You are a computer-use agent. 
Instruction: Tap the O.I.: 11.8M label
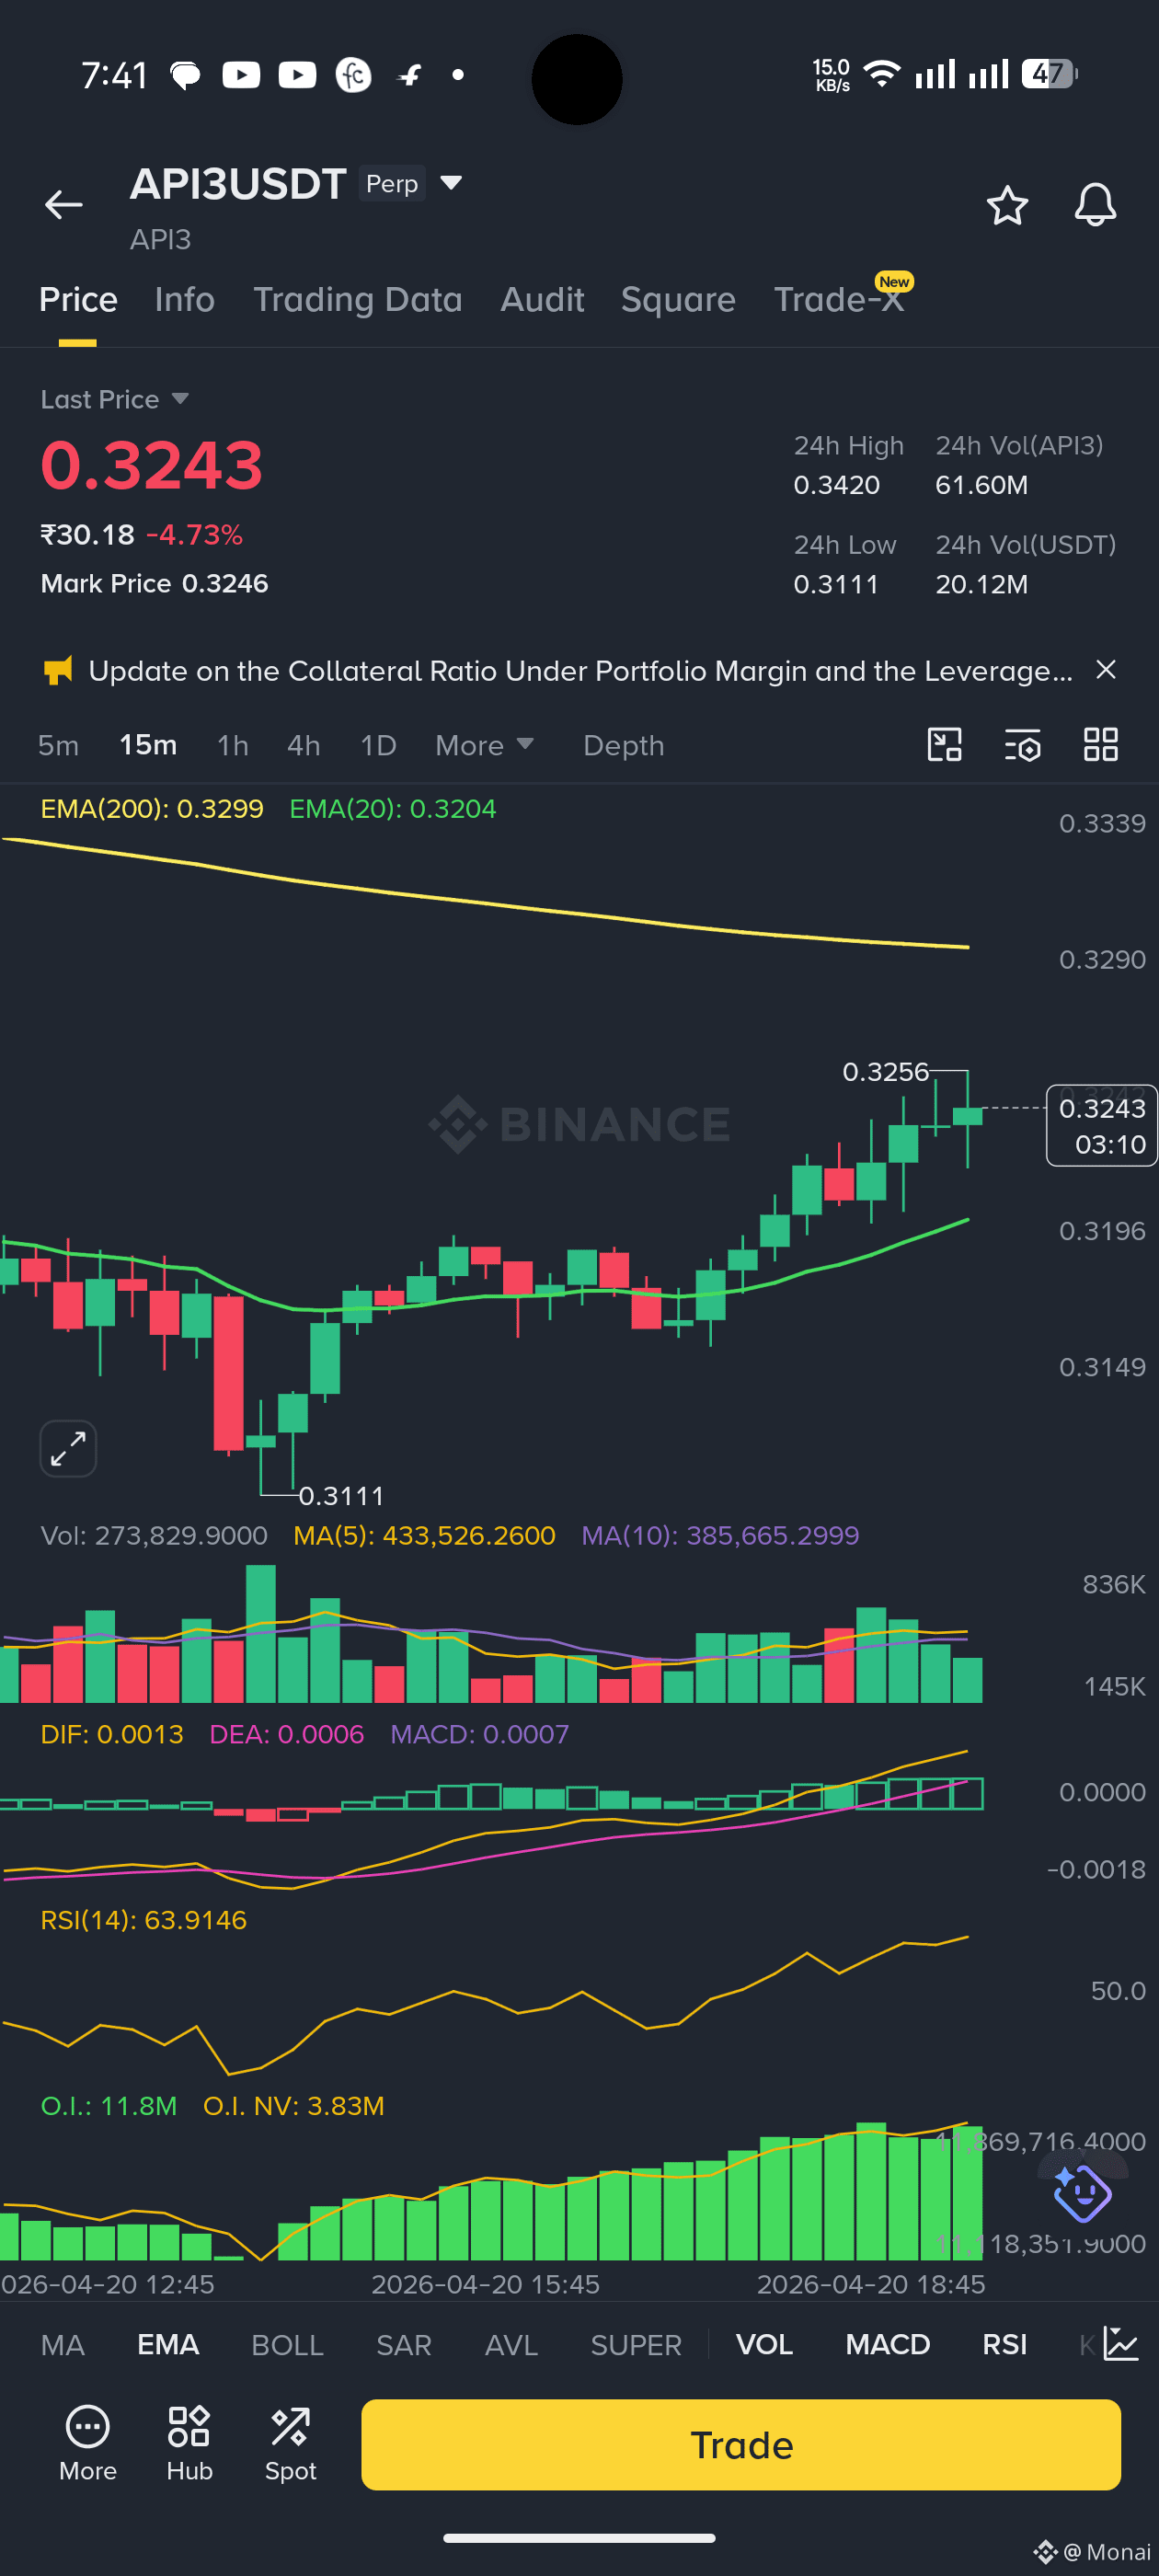tap(108, 2105)
